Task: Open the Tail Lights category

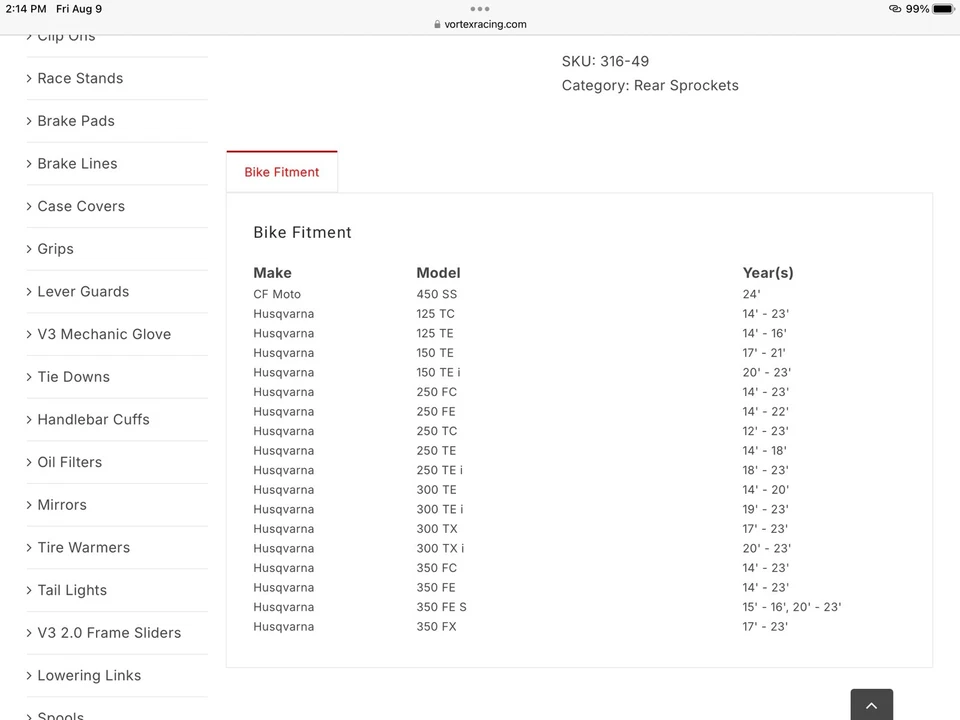Action: coord(72,590)
